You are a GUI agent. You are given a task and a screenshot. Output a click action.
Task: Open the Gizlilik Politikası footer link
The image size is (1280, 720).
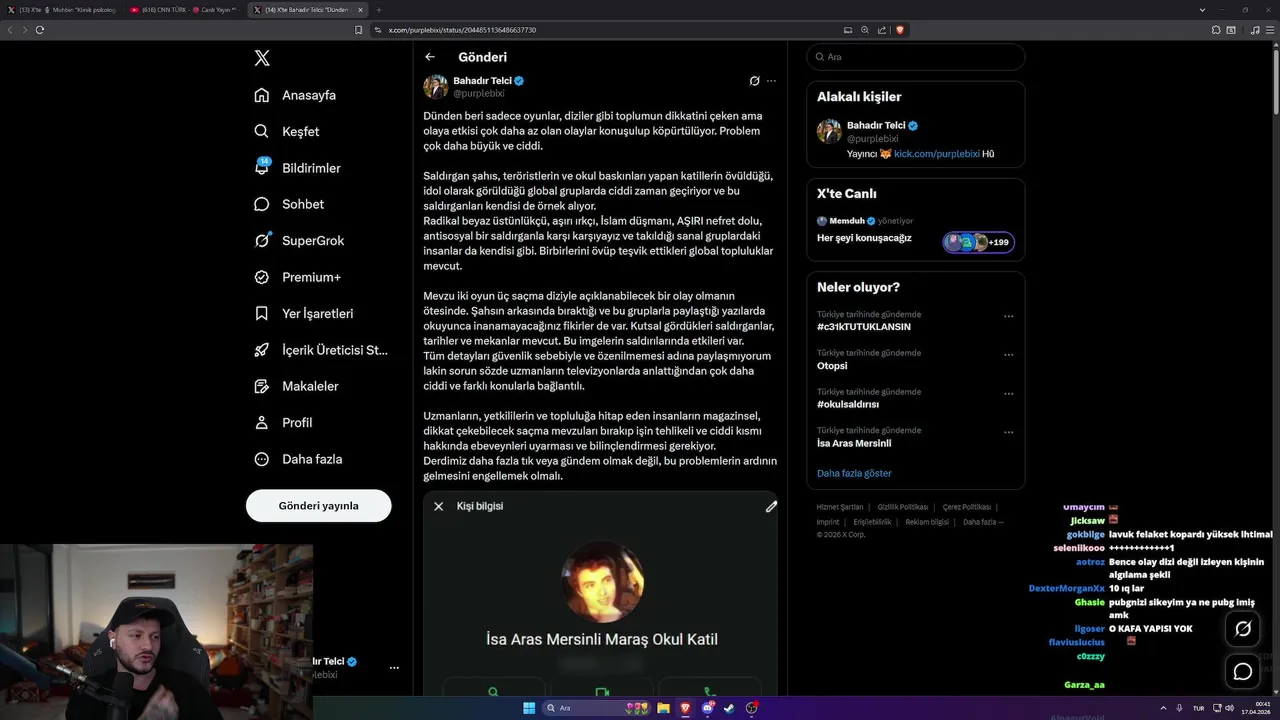903,507
